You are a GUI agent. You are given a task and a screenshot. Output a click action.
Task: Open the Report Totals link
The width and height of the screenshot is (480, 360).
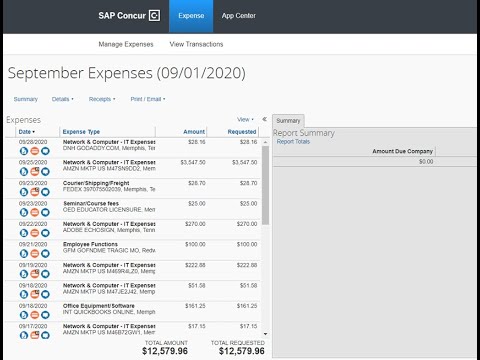point(293,142)
